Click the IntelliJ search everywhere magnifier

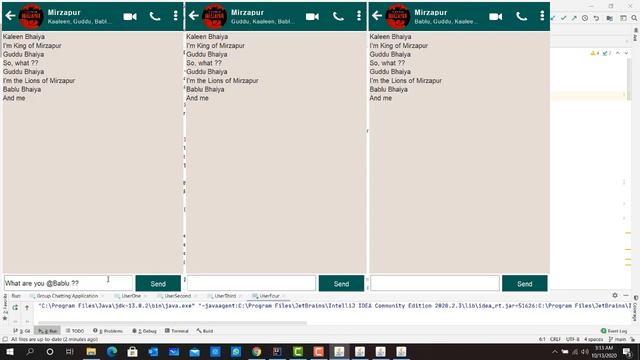pos(634,18)
